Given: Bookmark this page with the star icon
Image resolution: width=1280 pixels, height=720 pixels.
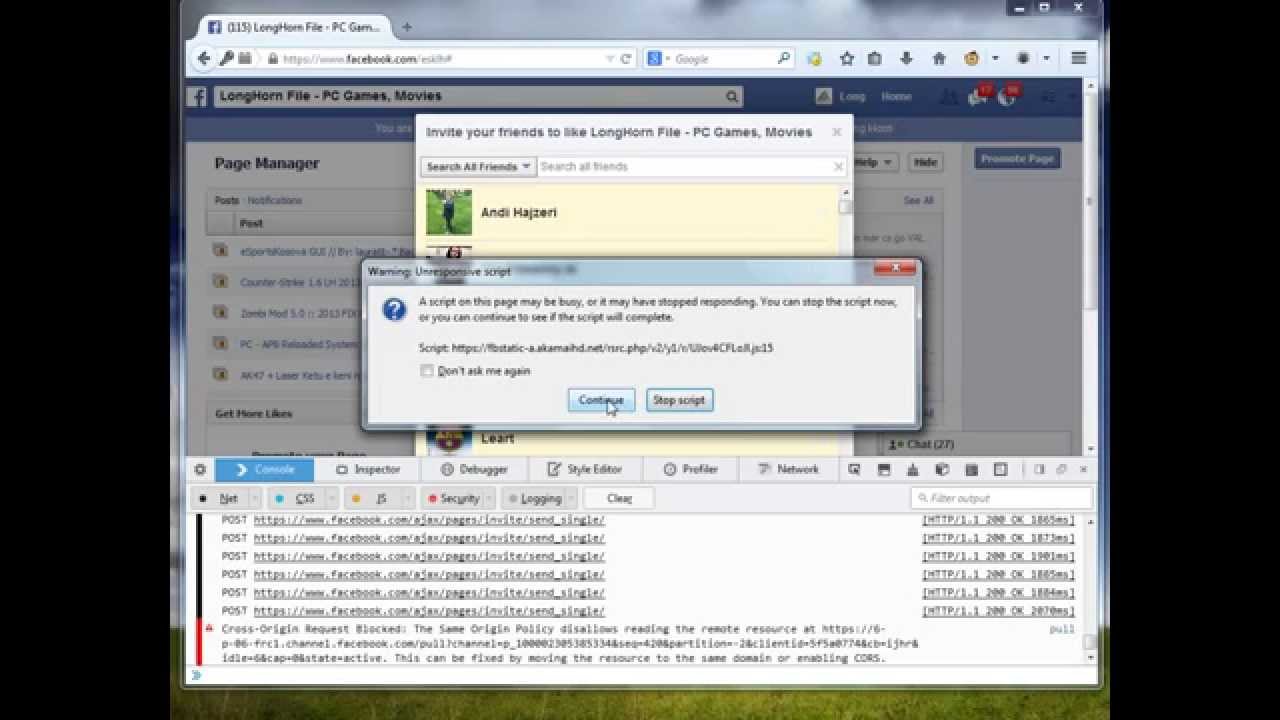Looking at the screenshot, I should [847, 59].
